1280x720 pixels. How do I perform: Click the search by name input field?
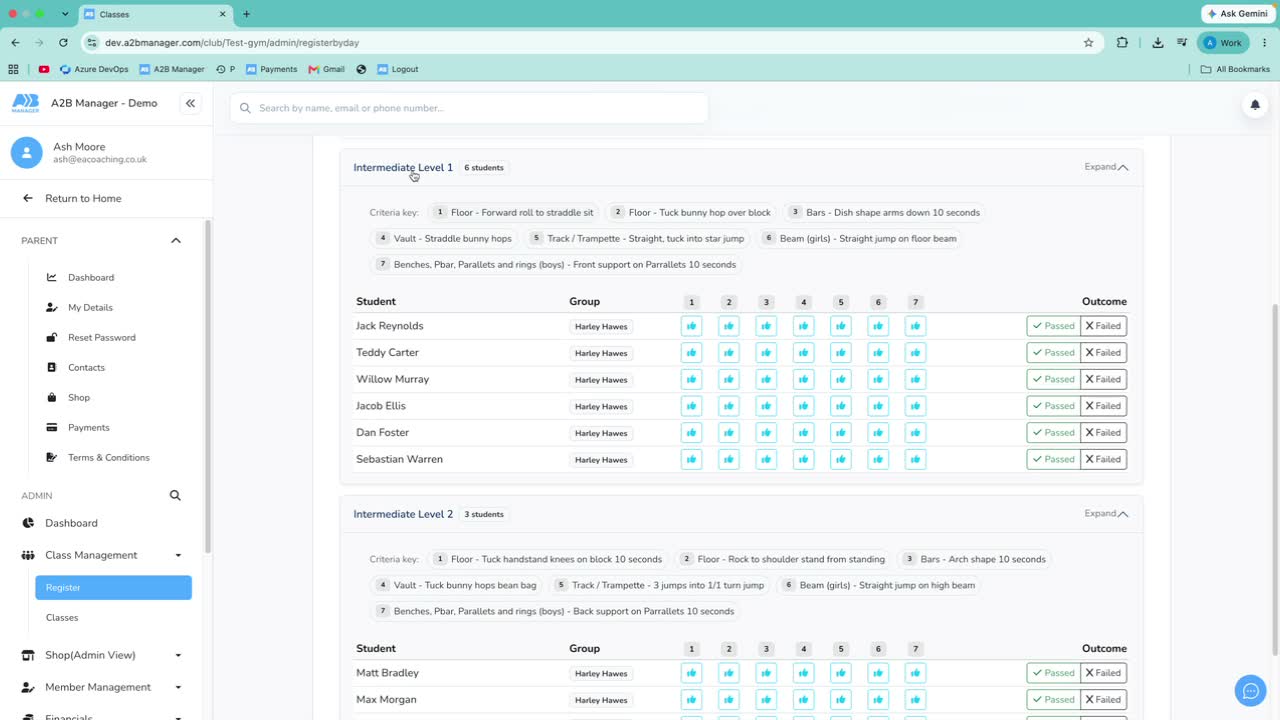tap(469, 108)
